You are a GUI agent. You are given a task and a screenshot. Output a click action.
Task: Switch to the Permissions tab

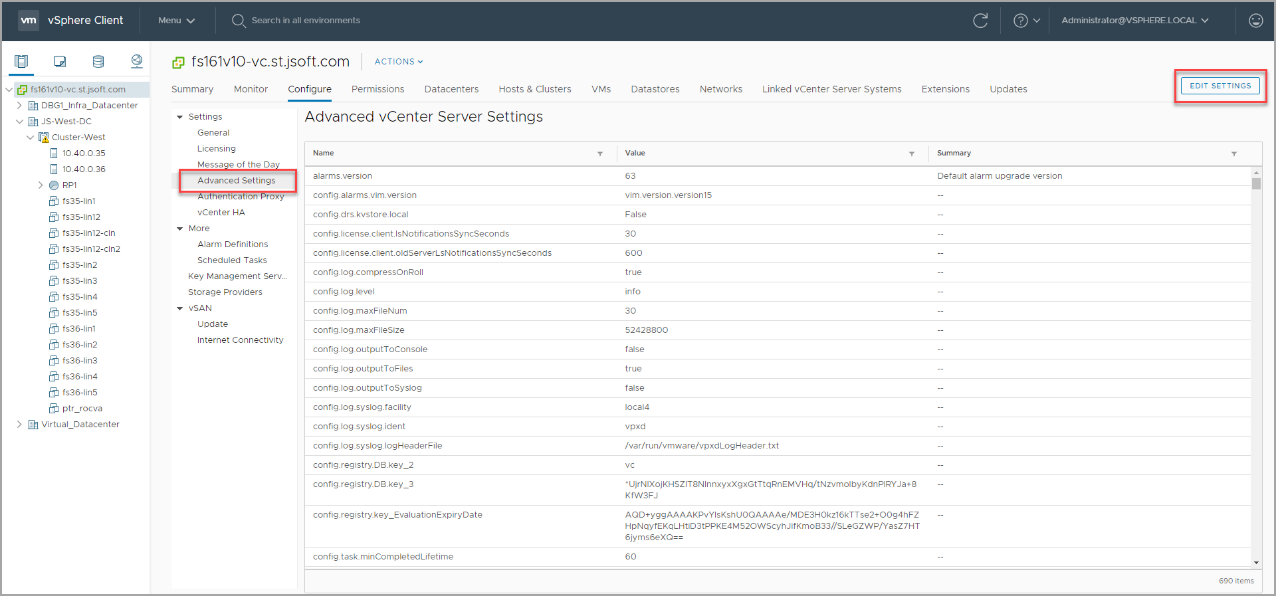click(377, 89)
